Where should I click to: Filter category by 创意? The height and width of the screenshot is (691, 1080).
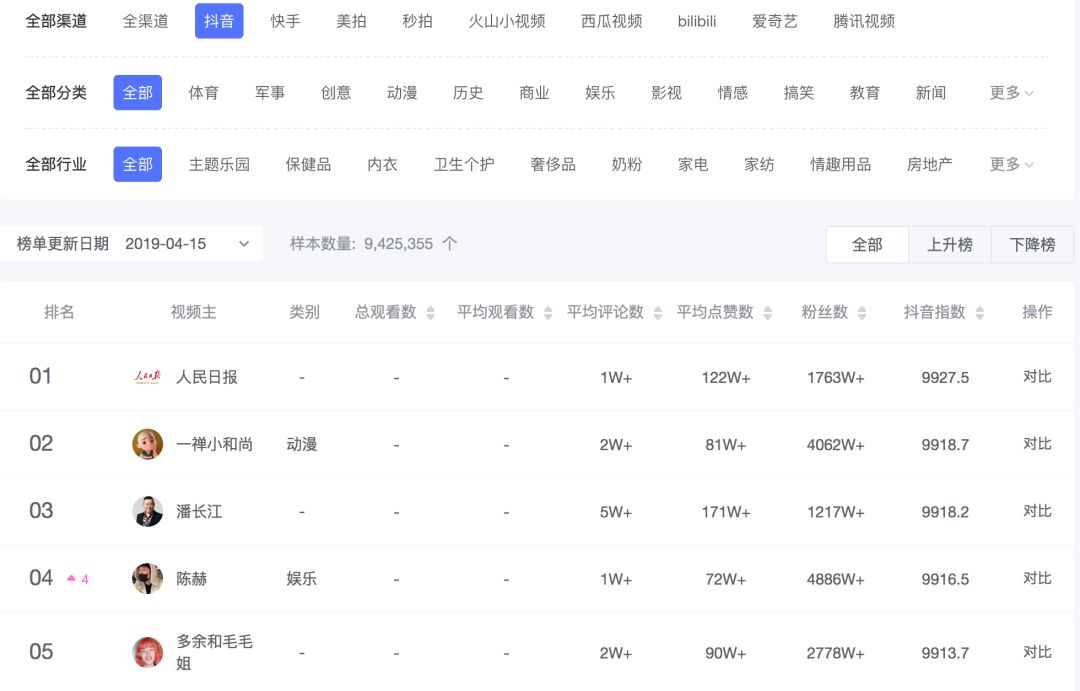pos(336,93)
